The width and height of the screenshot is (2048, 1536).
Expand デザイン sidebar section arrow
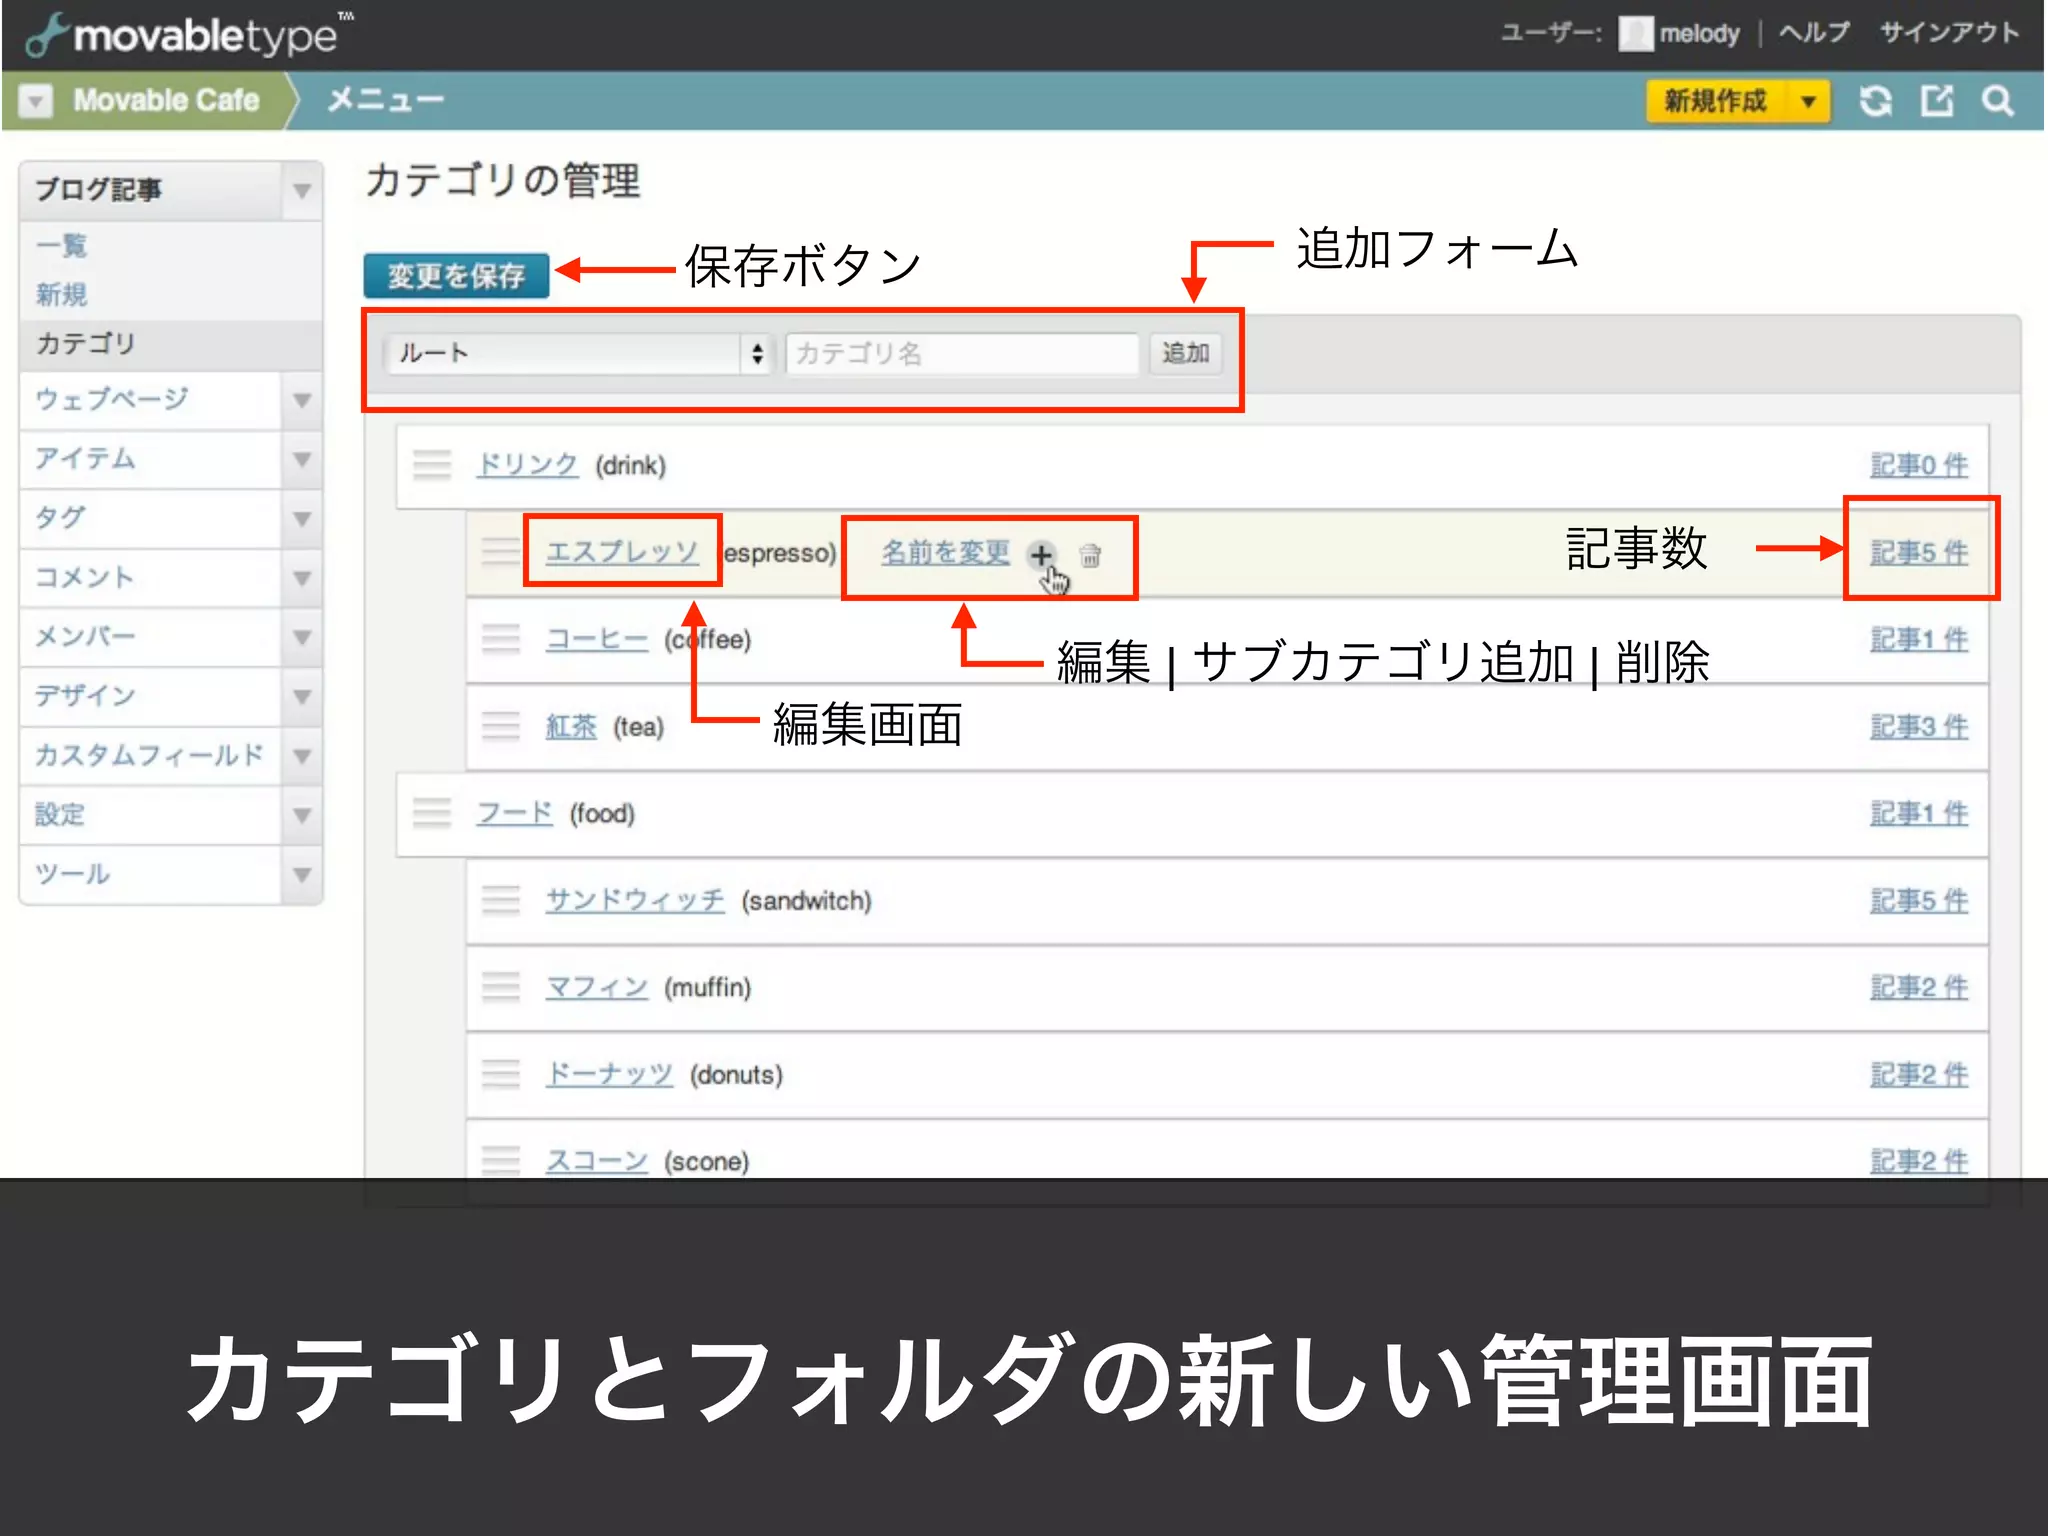(x=301, y=697)
